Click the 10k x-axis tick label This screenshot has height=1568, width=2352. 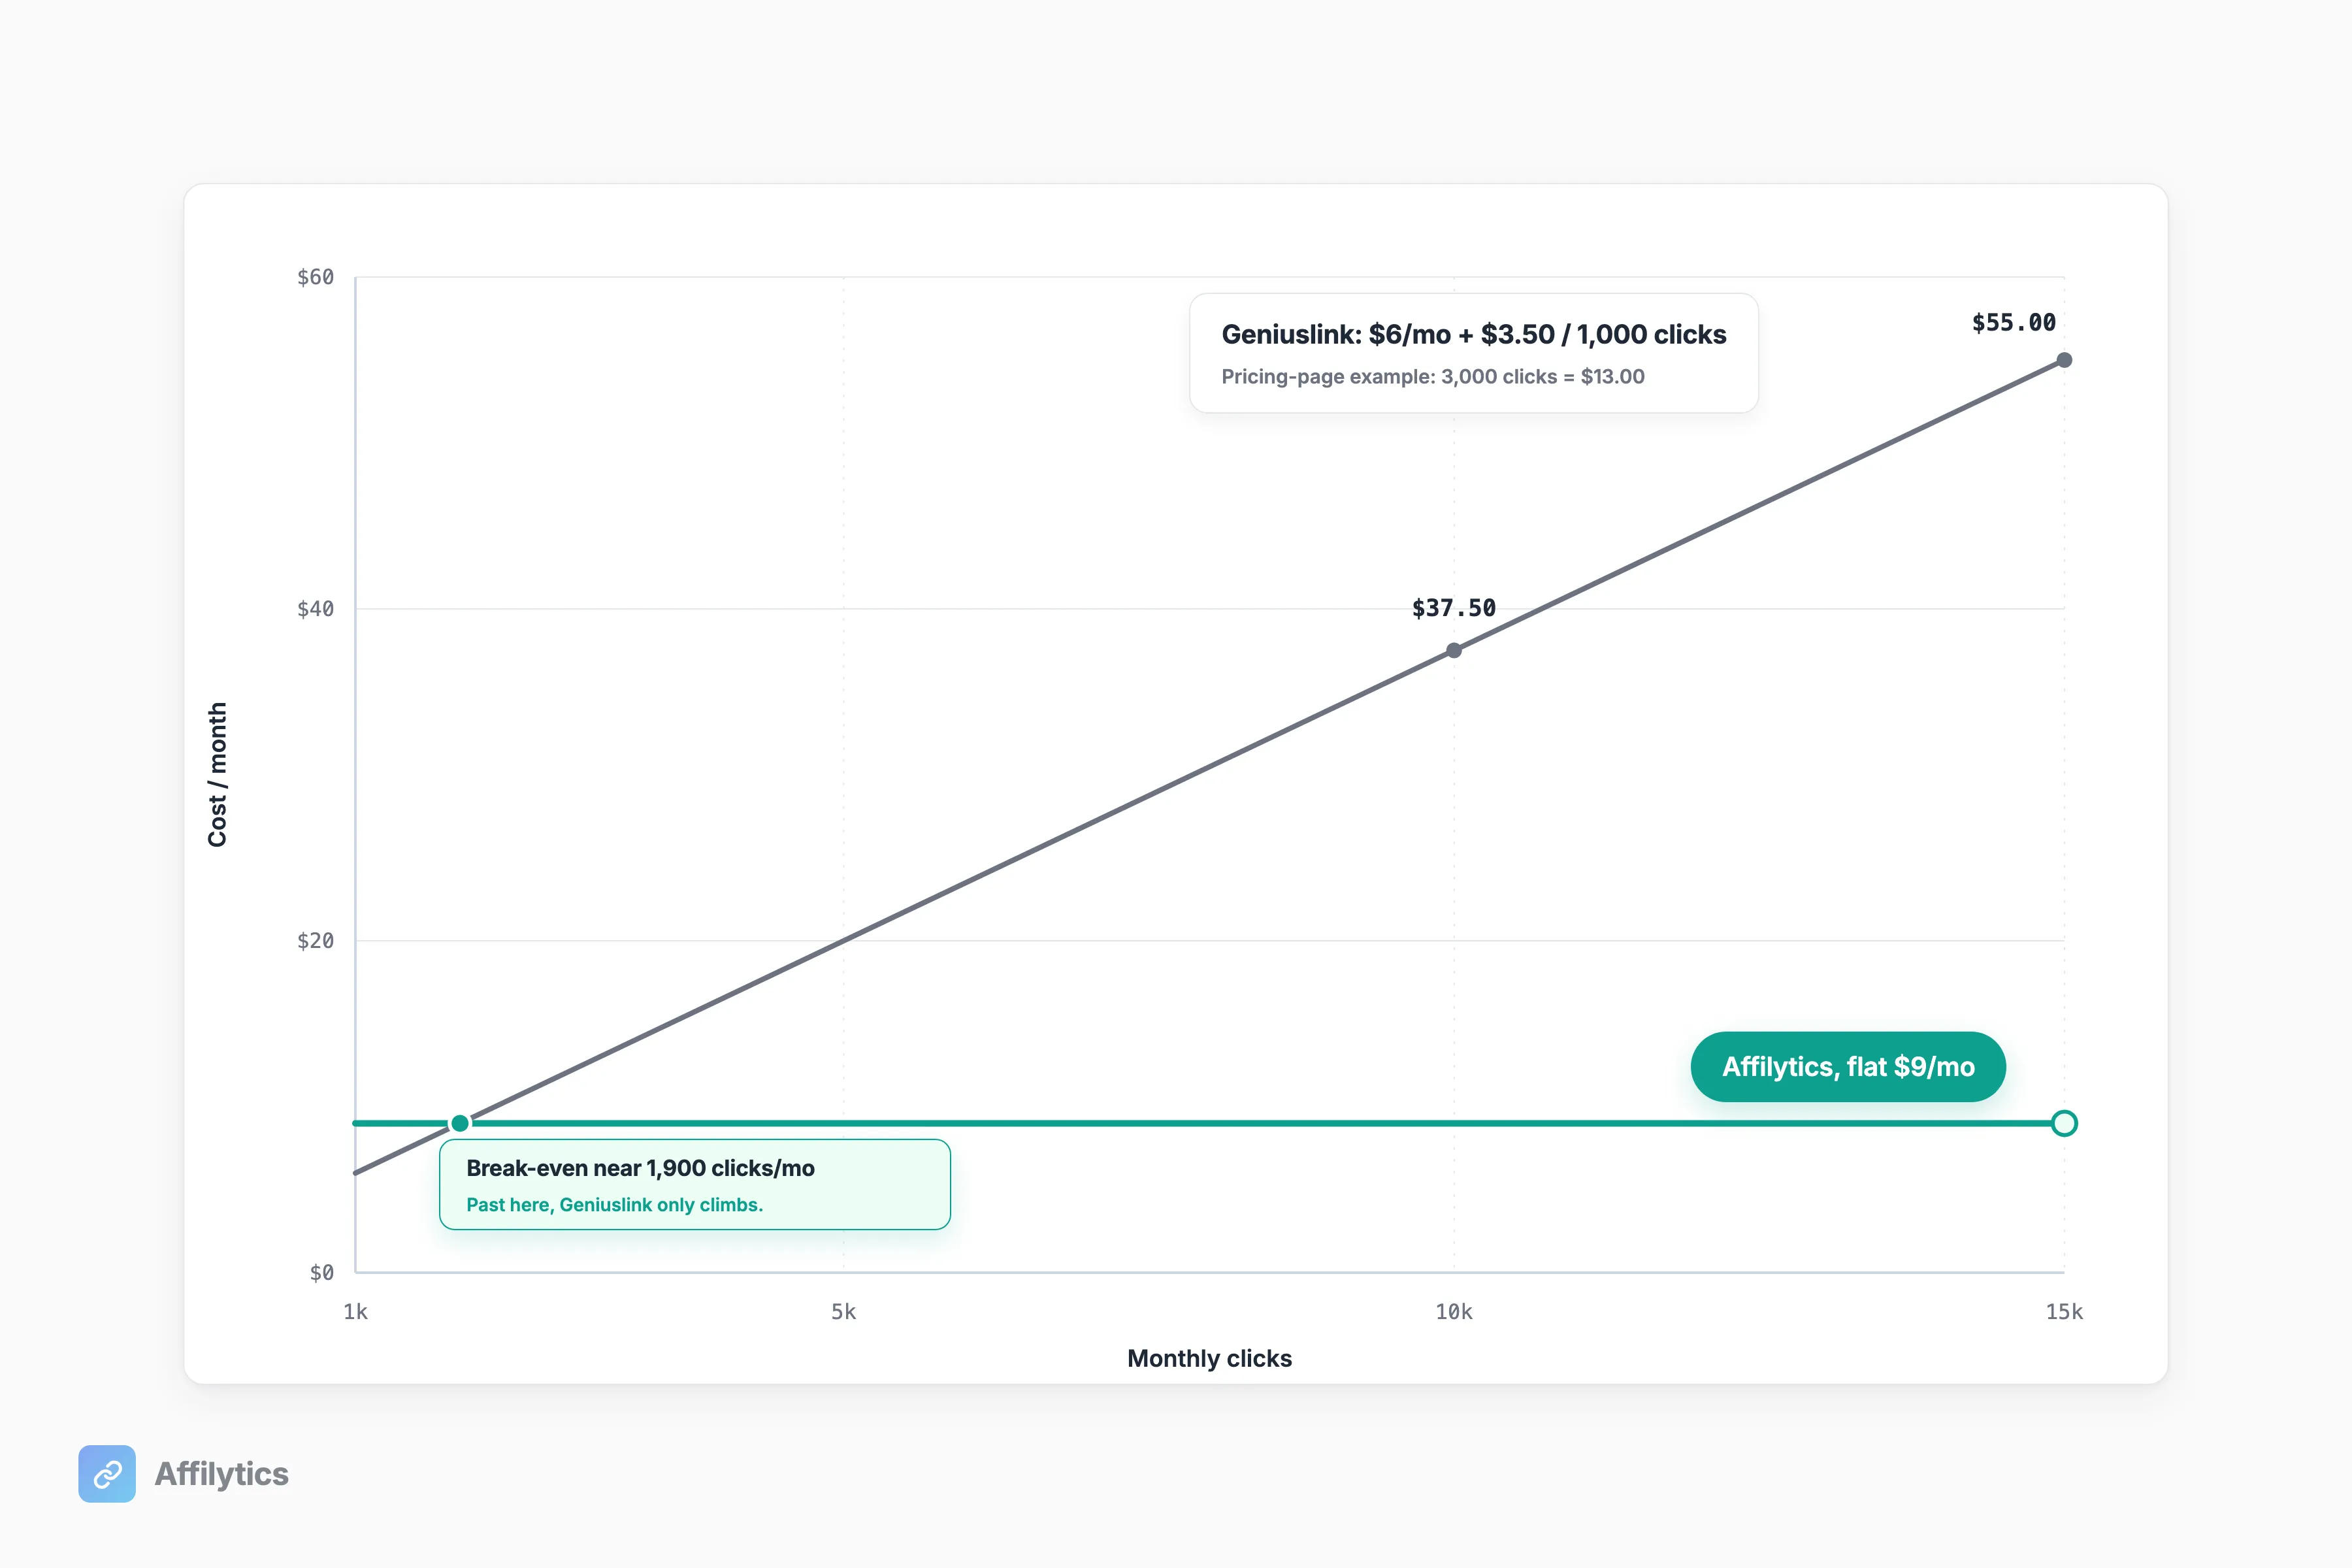pos(1454,1312)
